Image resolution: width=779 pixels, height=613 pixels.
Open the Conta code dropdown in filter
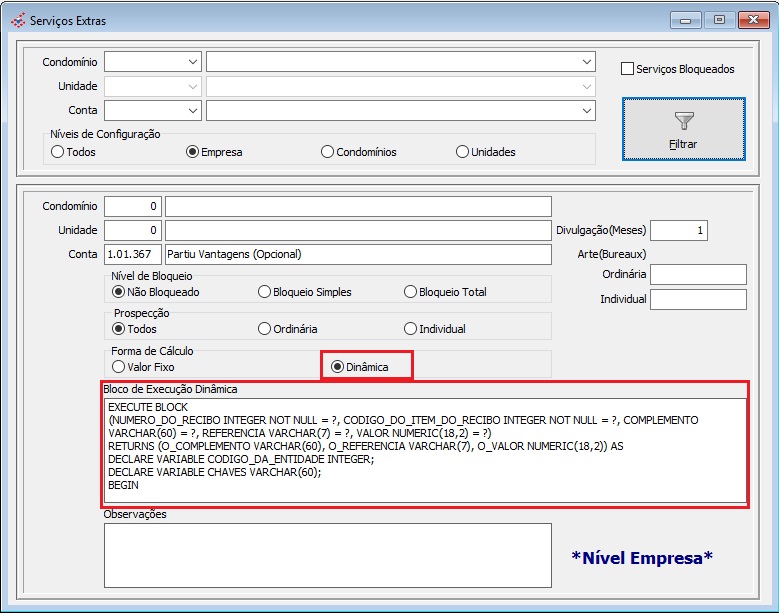pos(192,110)
